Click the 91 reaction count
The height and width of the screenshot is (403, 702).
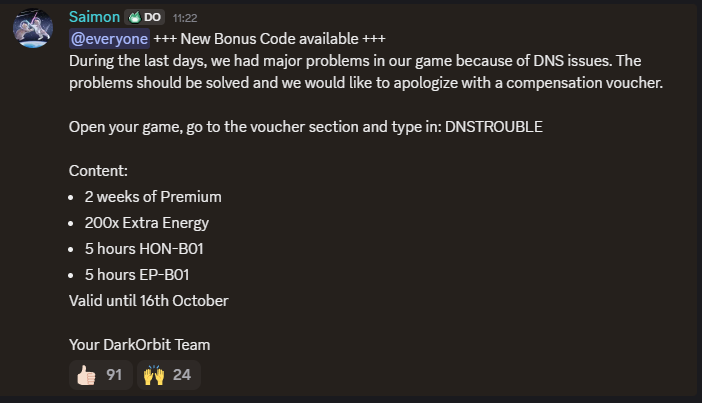pos(114,375)
